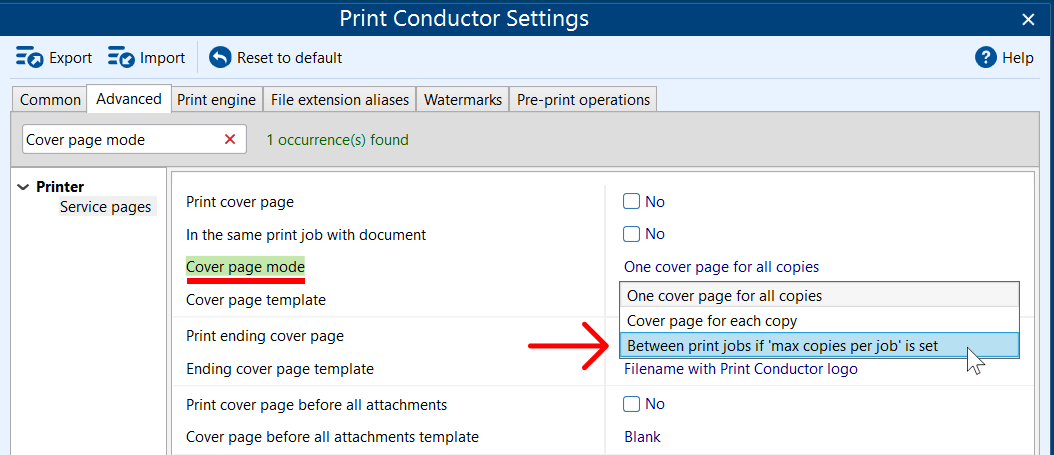Click Cover page before all attachments template label
This screenshot has height=455, width=1054.
[x=332, y=437]
